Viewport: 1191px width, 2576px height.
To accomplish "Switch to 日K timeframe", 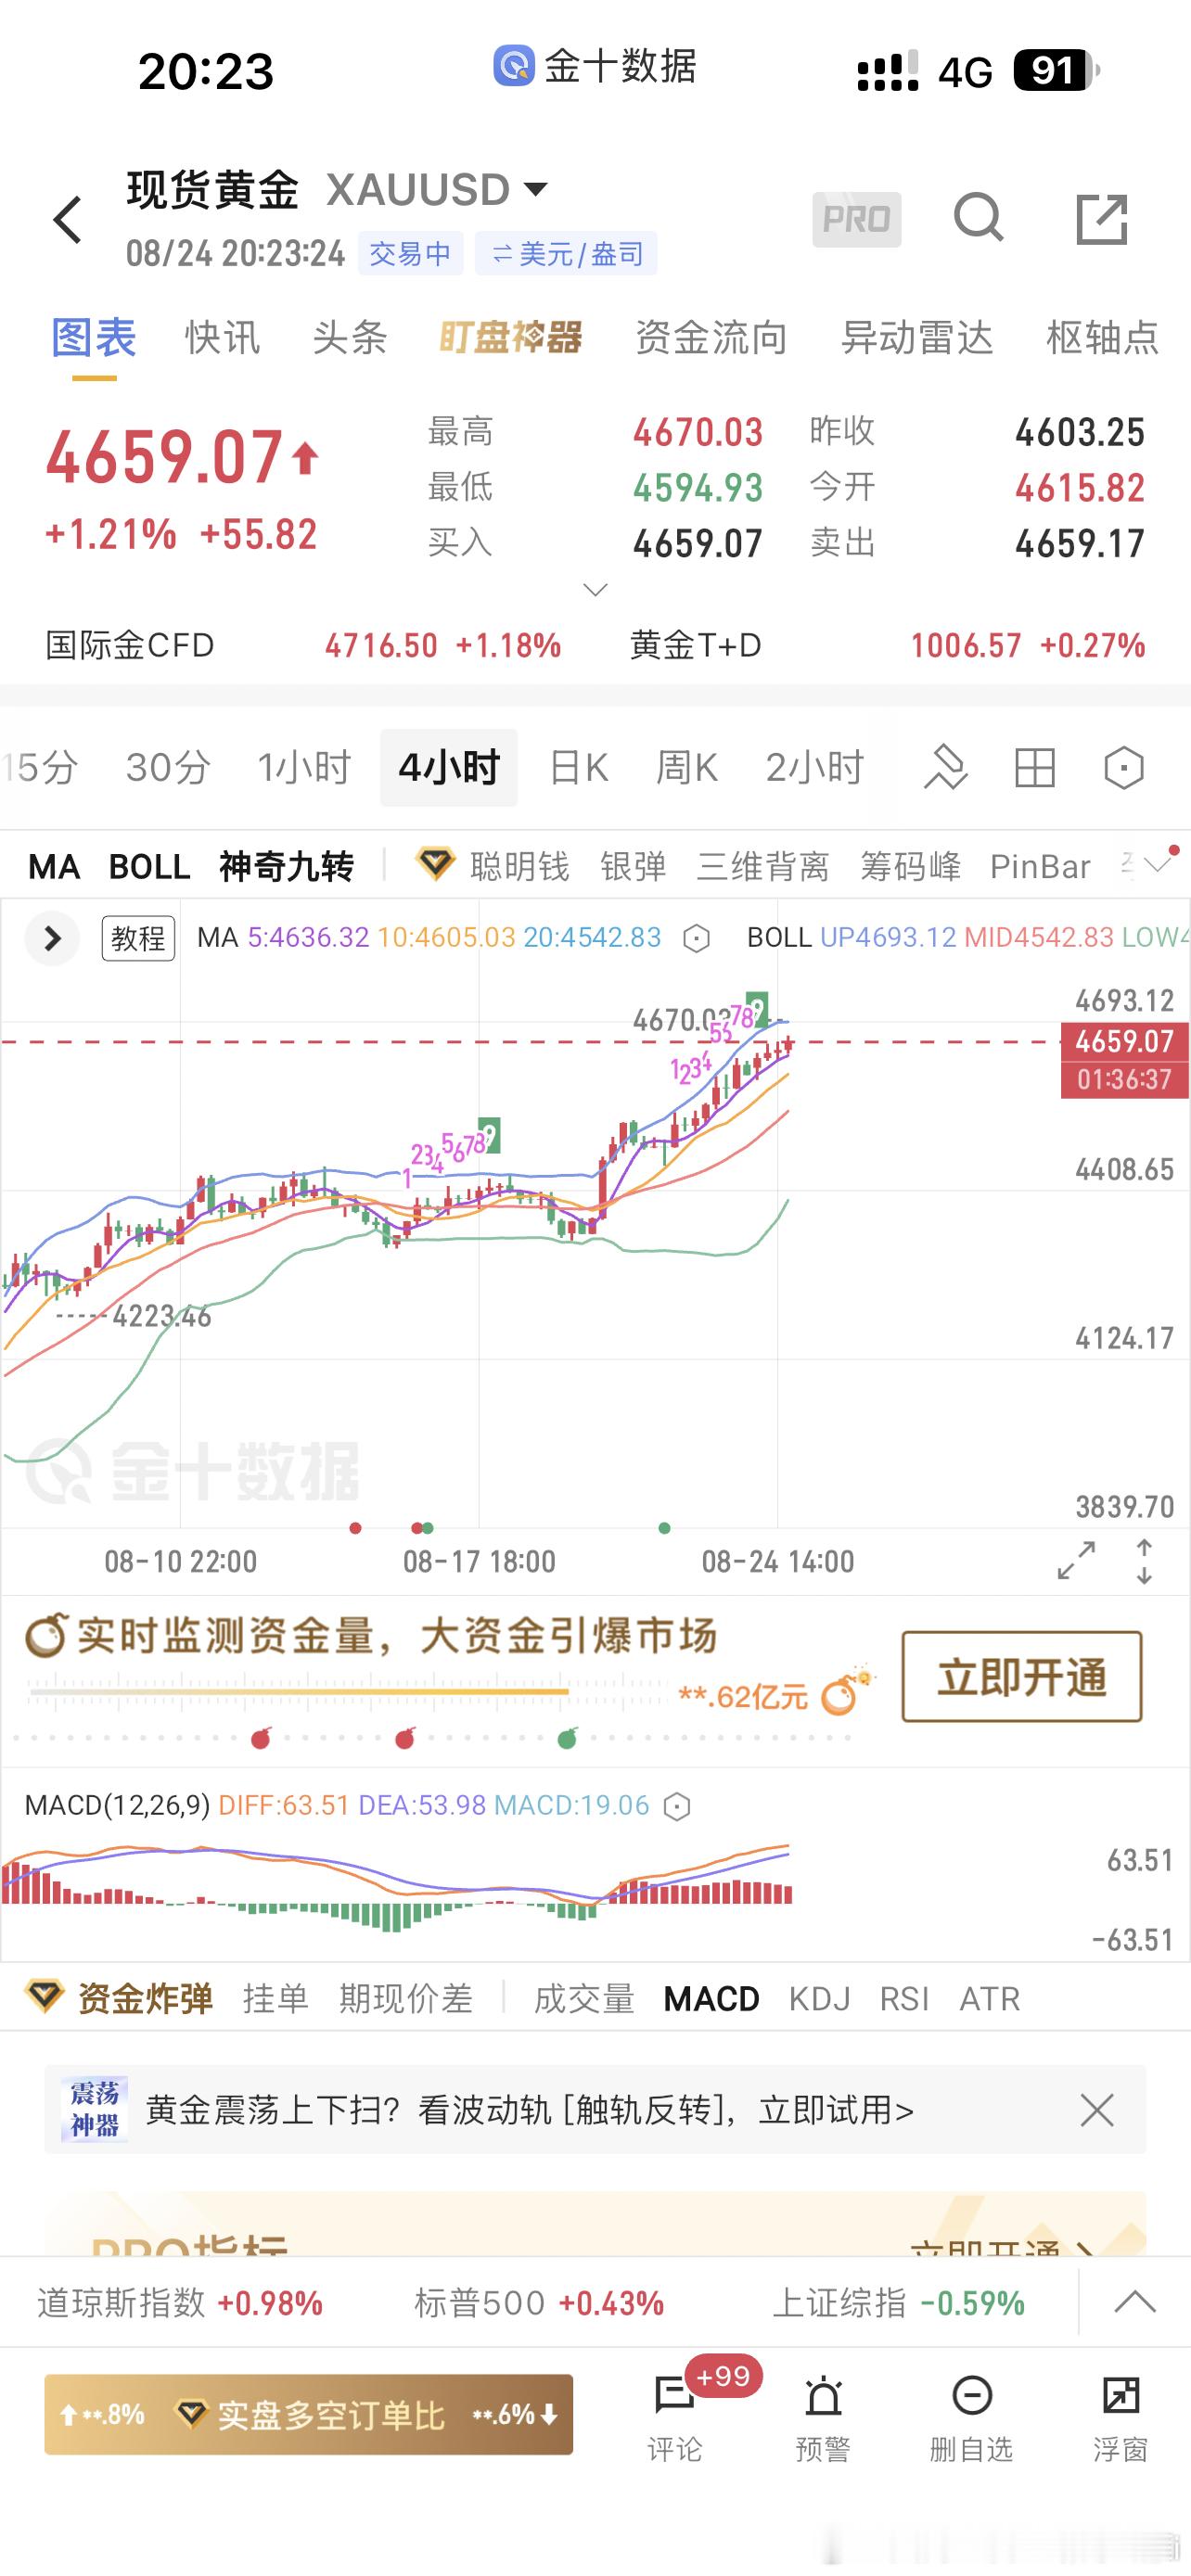I will click(579, 768).
